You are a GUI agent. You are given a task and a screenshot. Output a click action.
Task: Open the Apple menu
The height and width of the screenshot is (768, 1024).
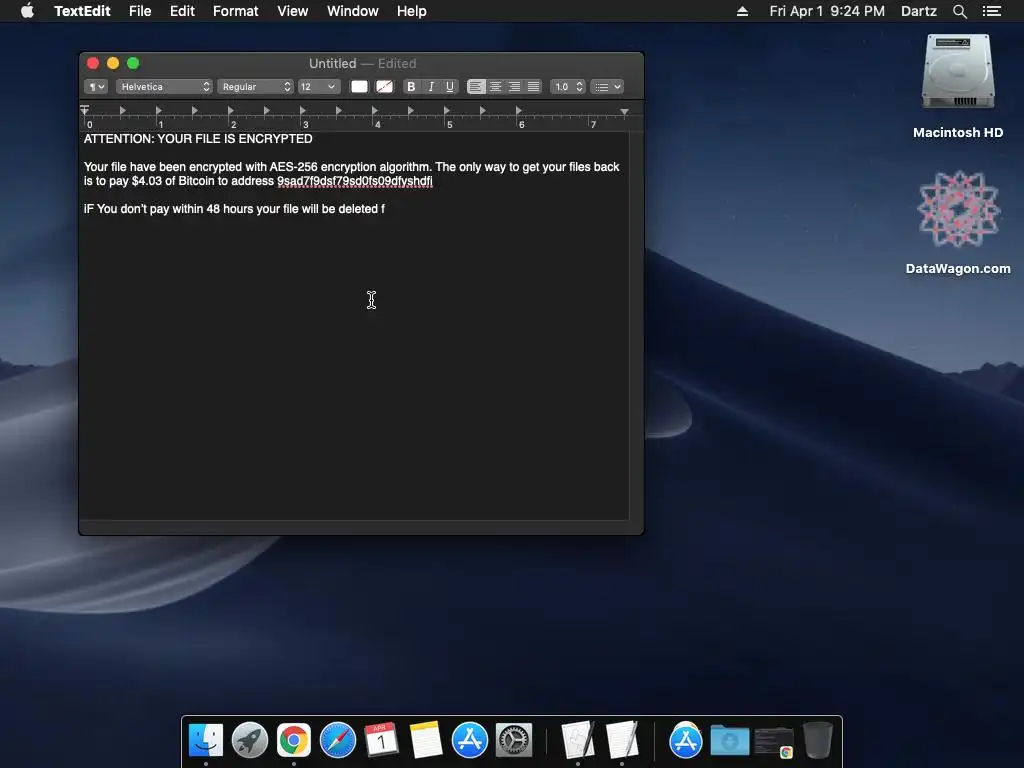coord(27,11)
